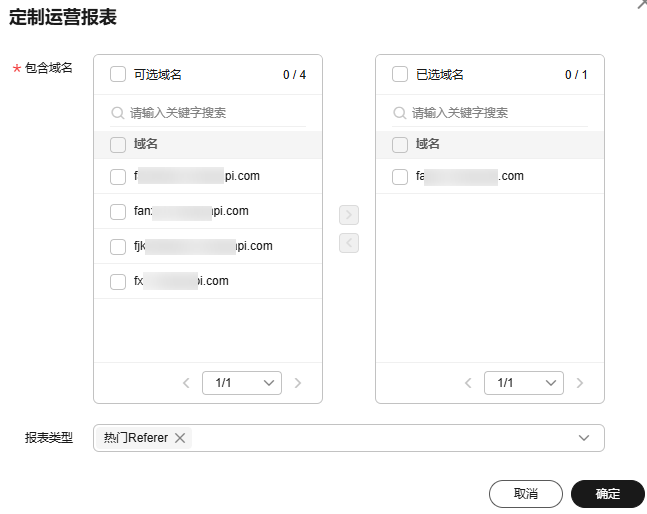This screenshot has width=647, height=514.
Task: Go to previous page in 已选域名 list
Action: click(x=468, y=383)
